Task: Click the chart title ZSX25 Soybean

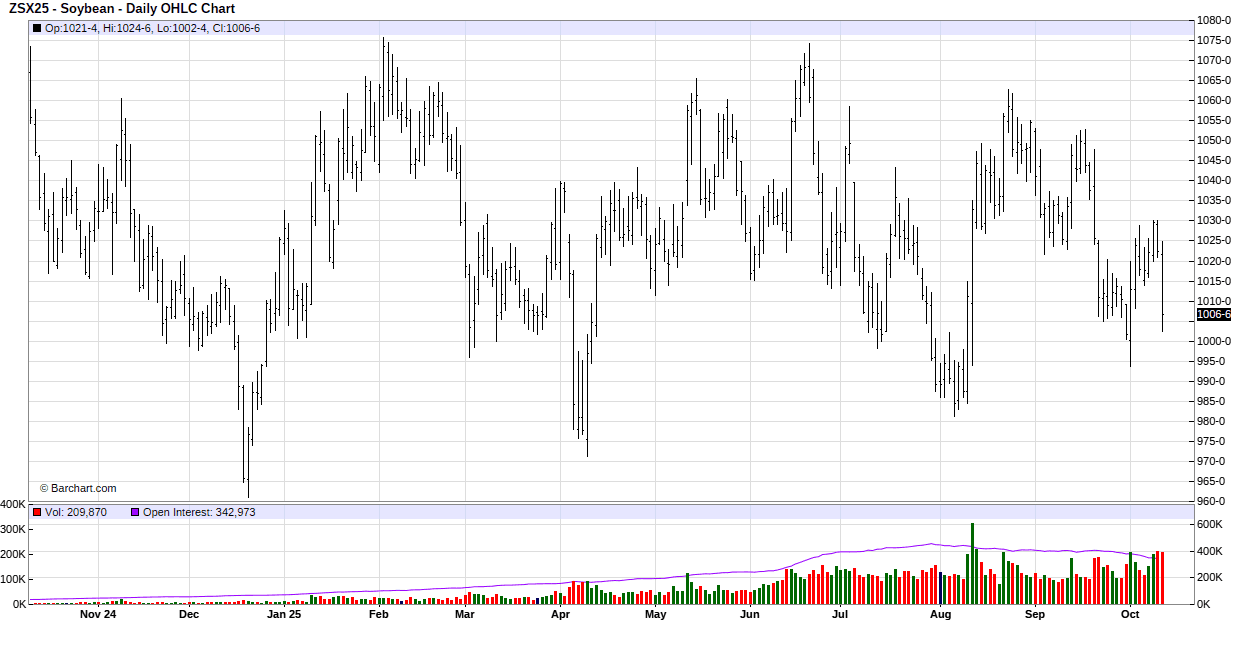Action: click(x=122, y=9)
